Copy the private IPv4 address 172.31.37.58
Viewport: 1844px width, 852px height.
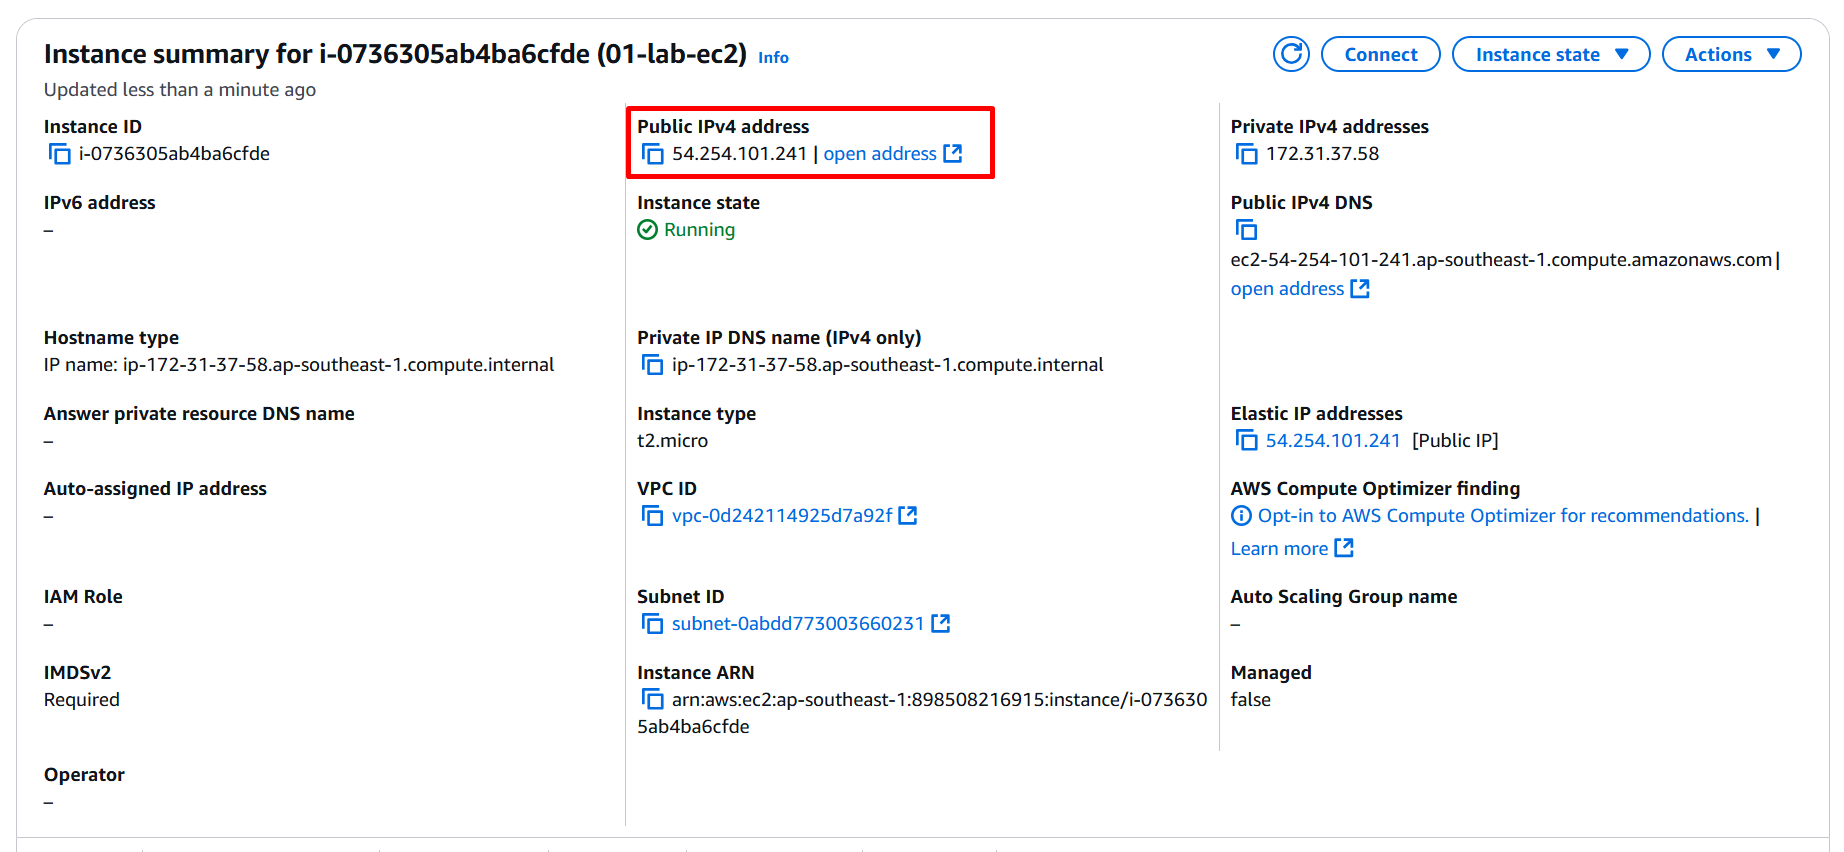(1246, 154)
